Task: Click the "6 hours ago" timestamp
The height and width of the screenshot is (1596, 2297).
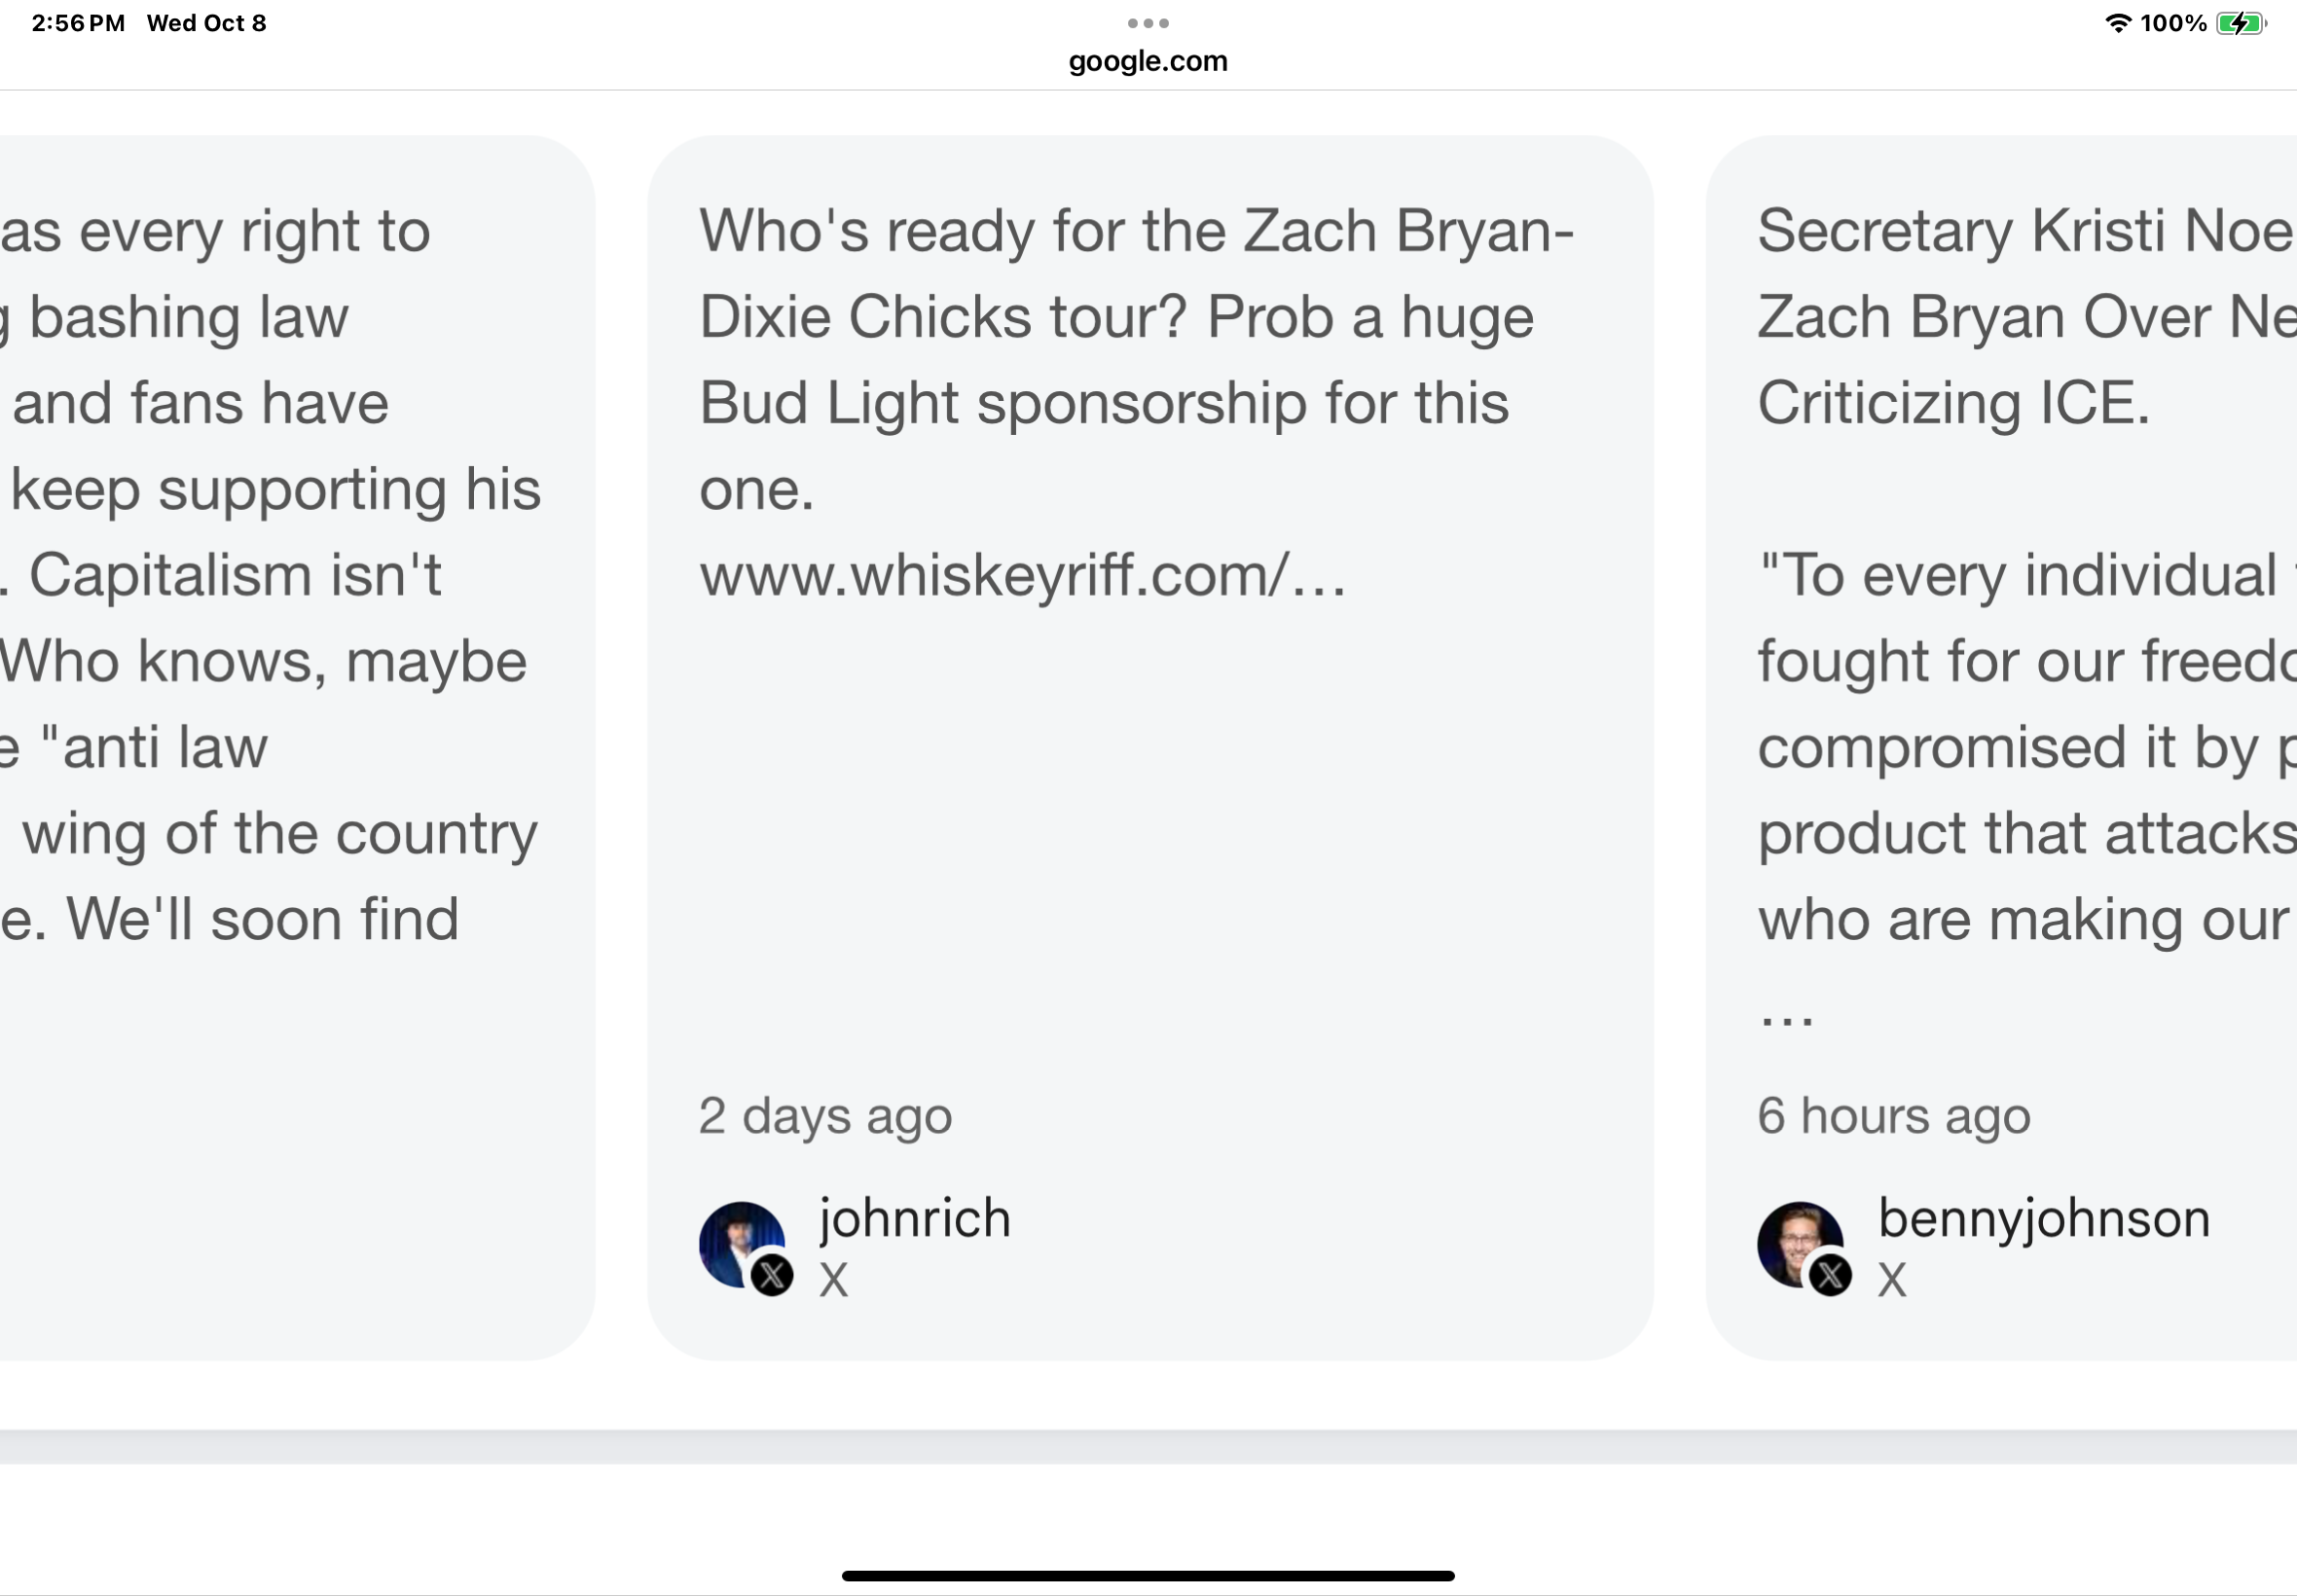Action: click(1894, 1115)
